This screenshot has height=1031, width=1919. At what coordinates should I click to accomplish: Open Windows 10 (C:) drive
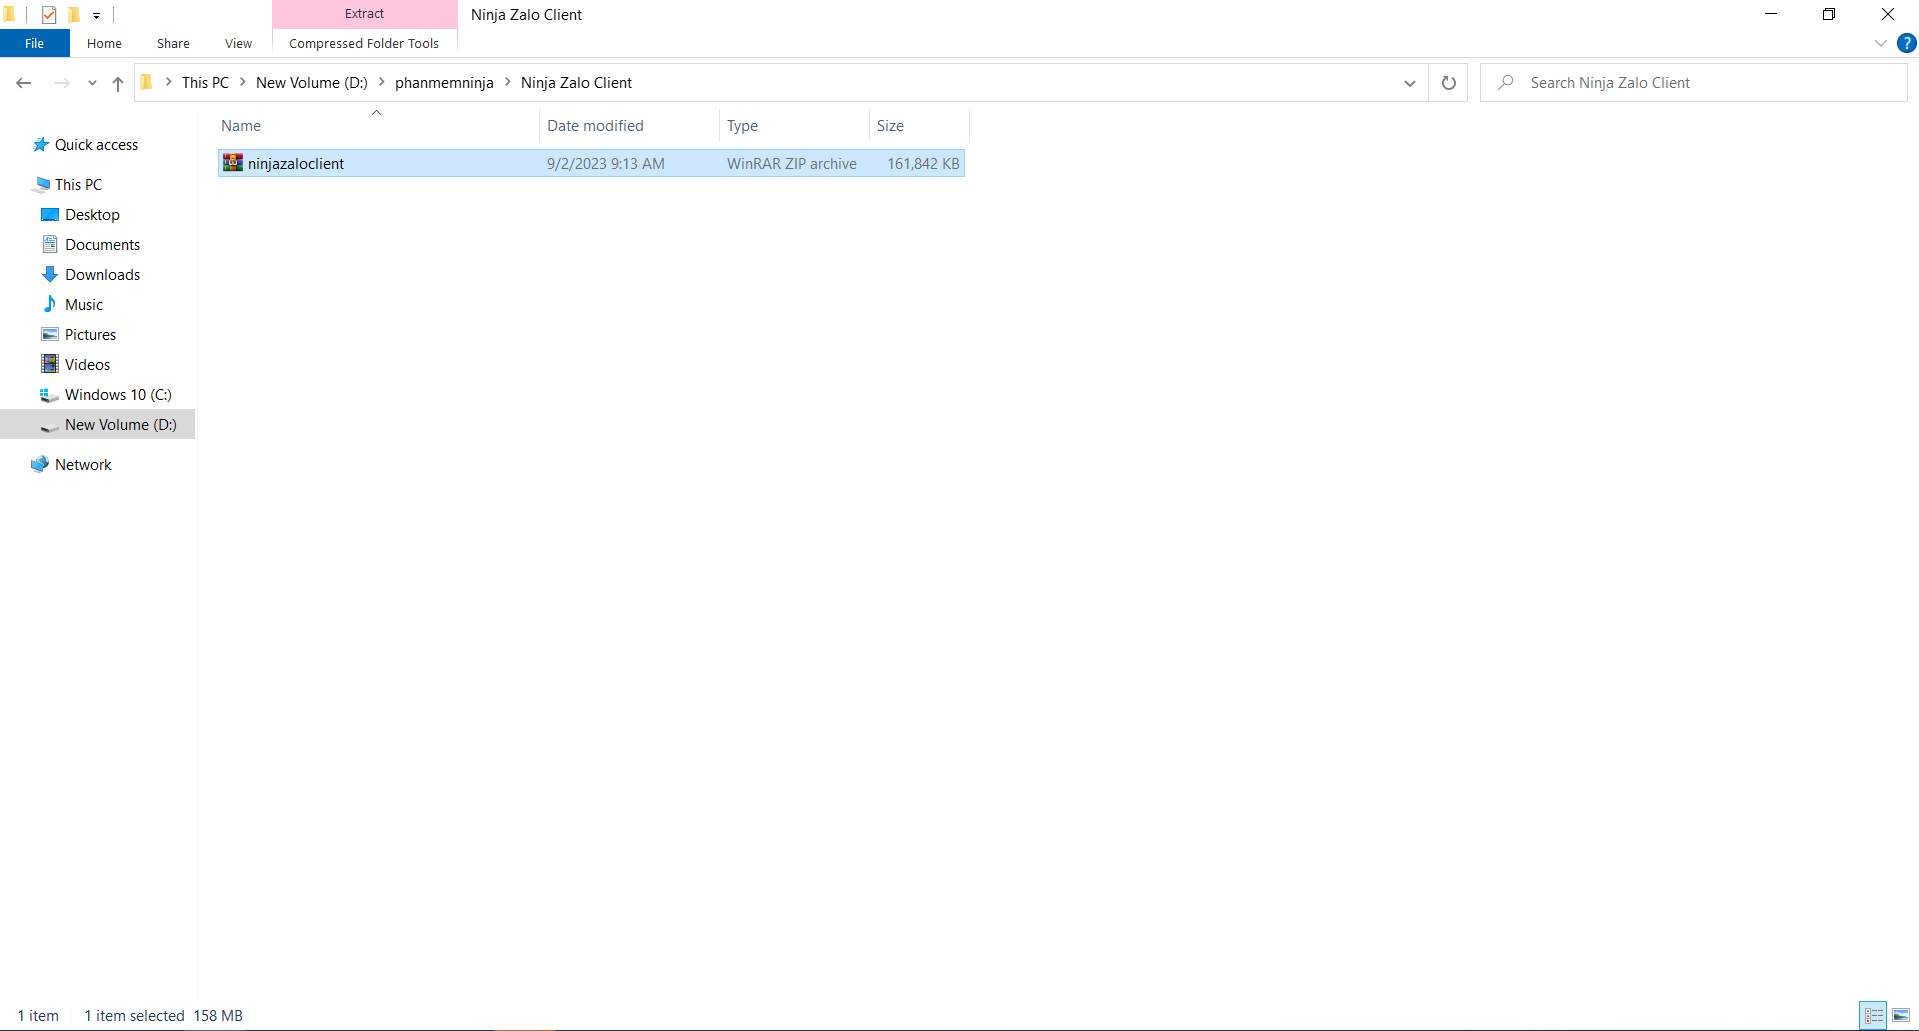118,395
